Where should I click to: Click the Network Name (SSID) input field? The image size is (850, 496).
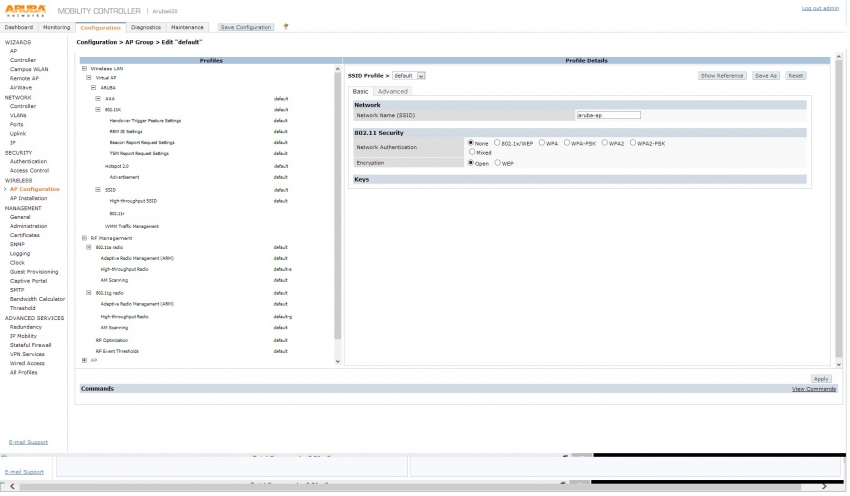tap(608, 115)
